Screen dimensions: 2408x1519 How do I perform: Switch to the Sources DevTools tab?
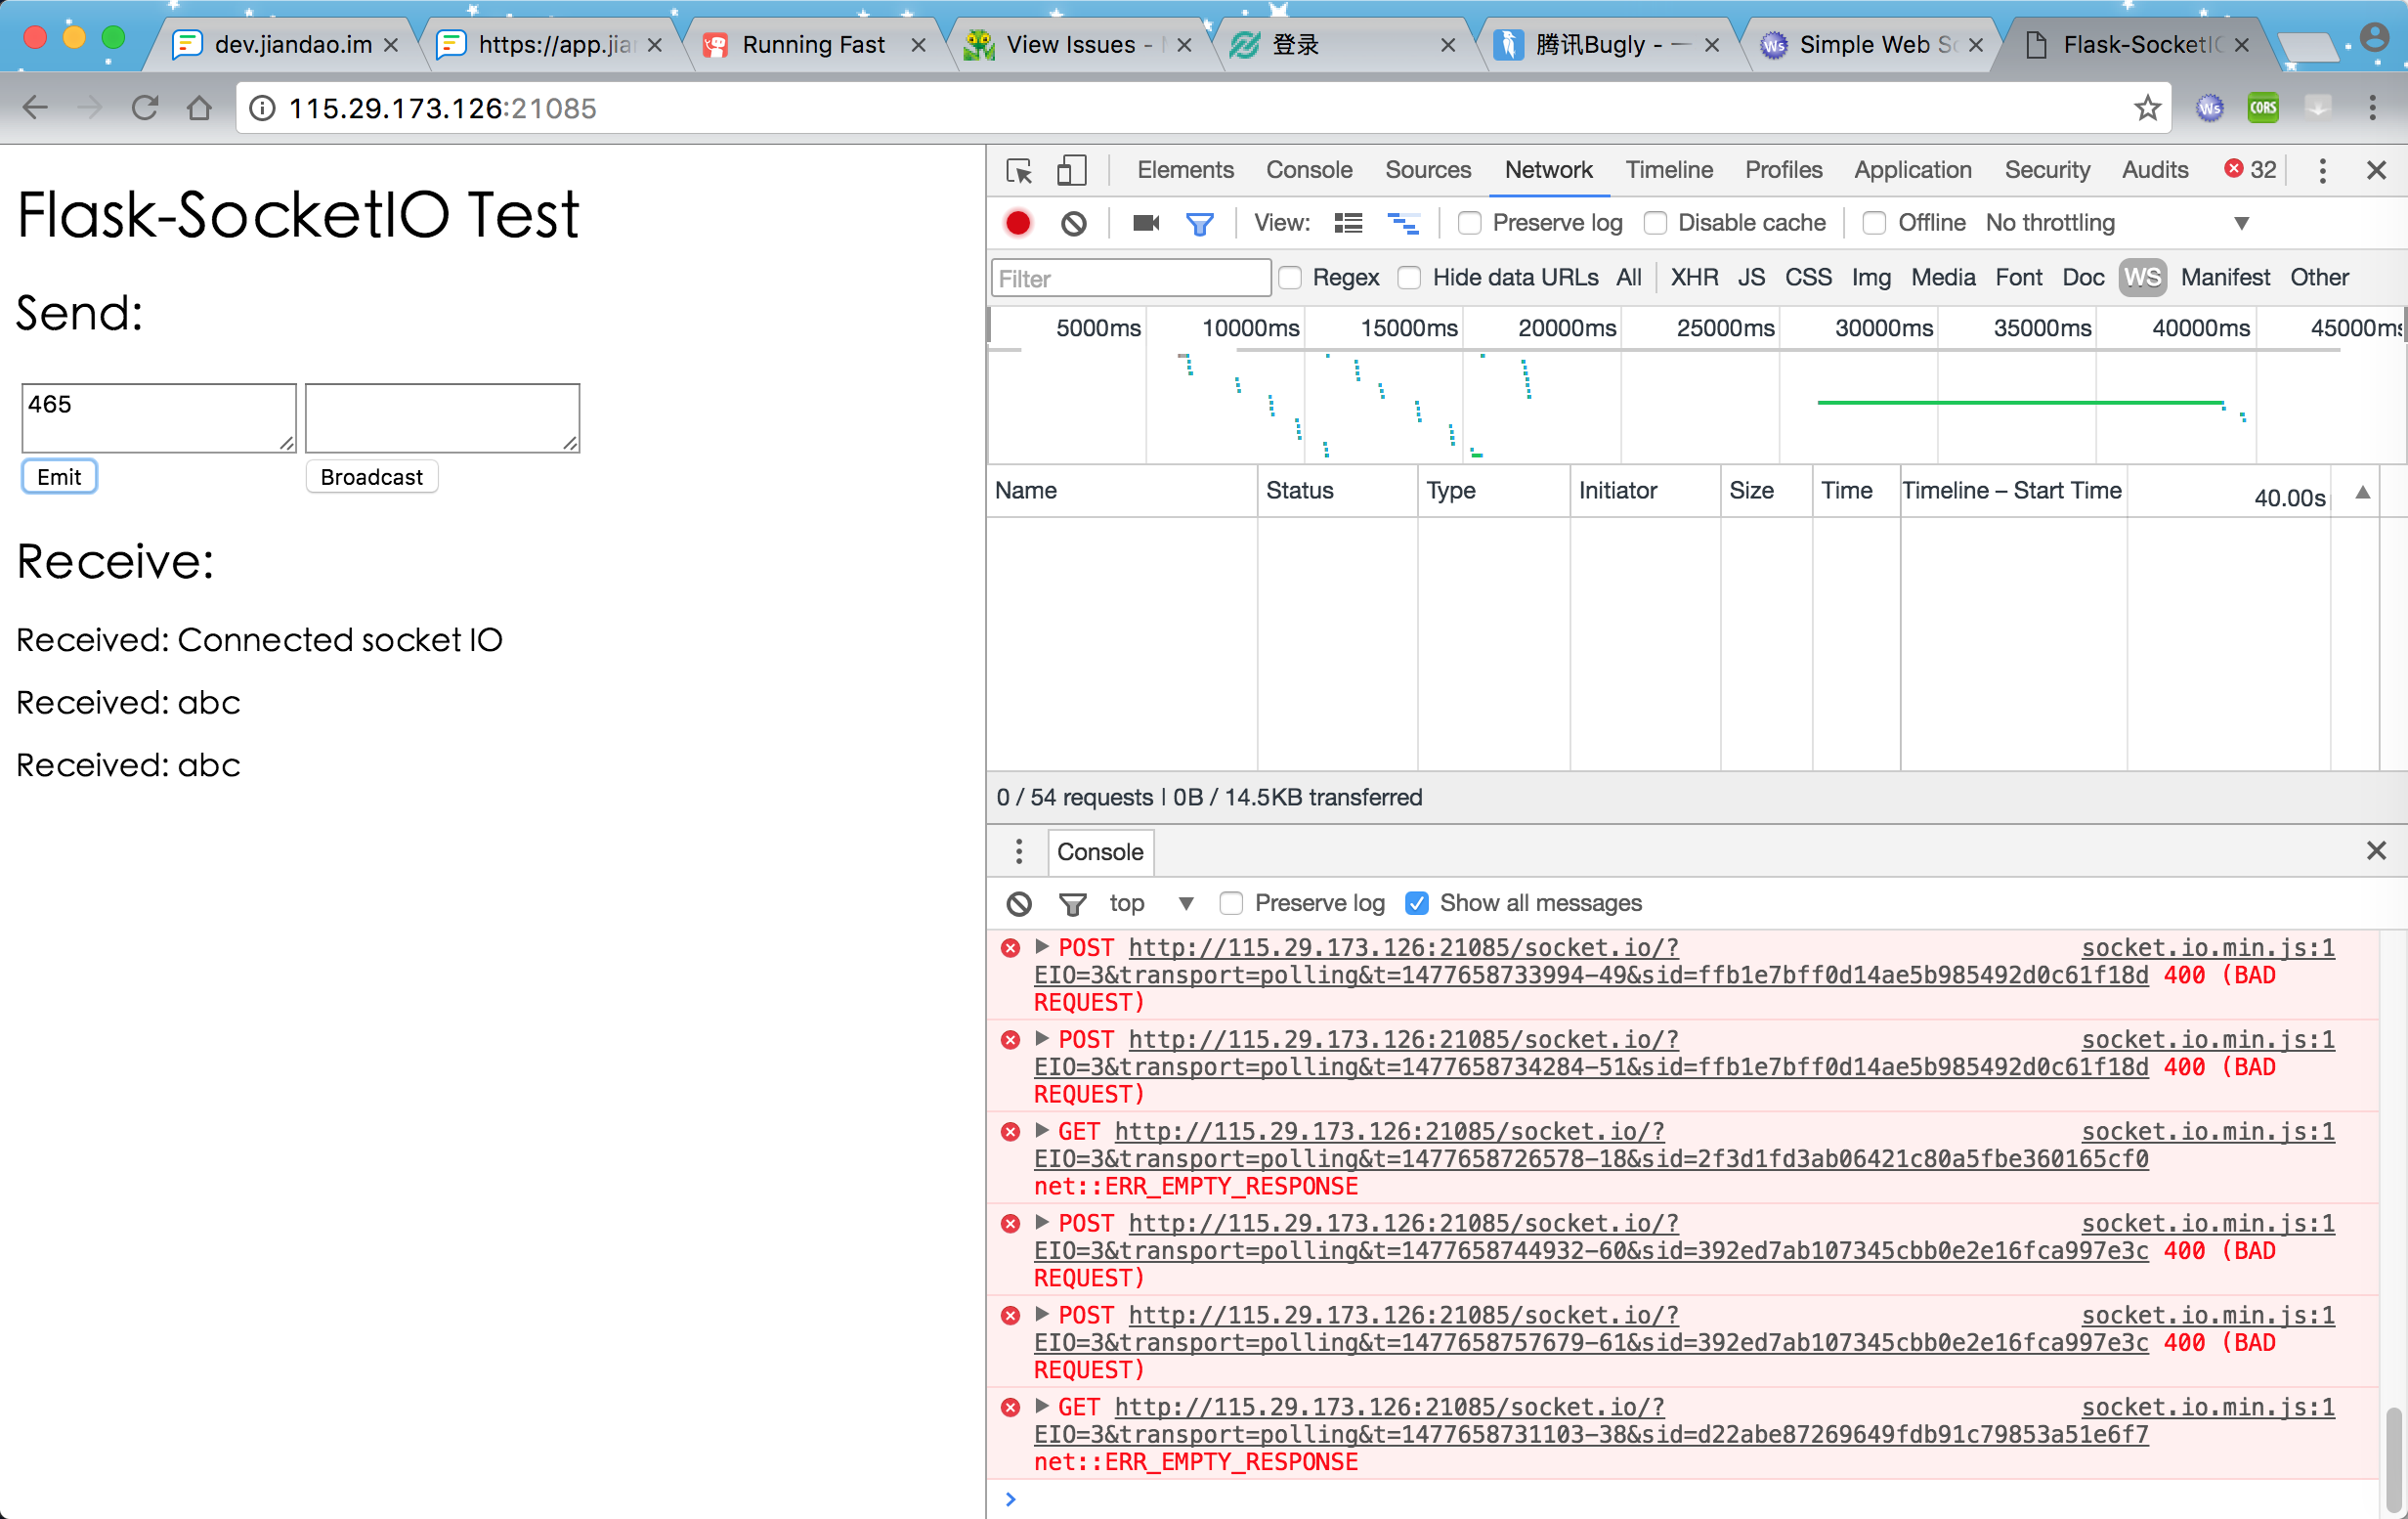[1427, 171]
